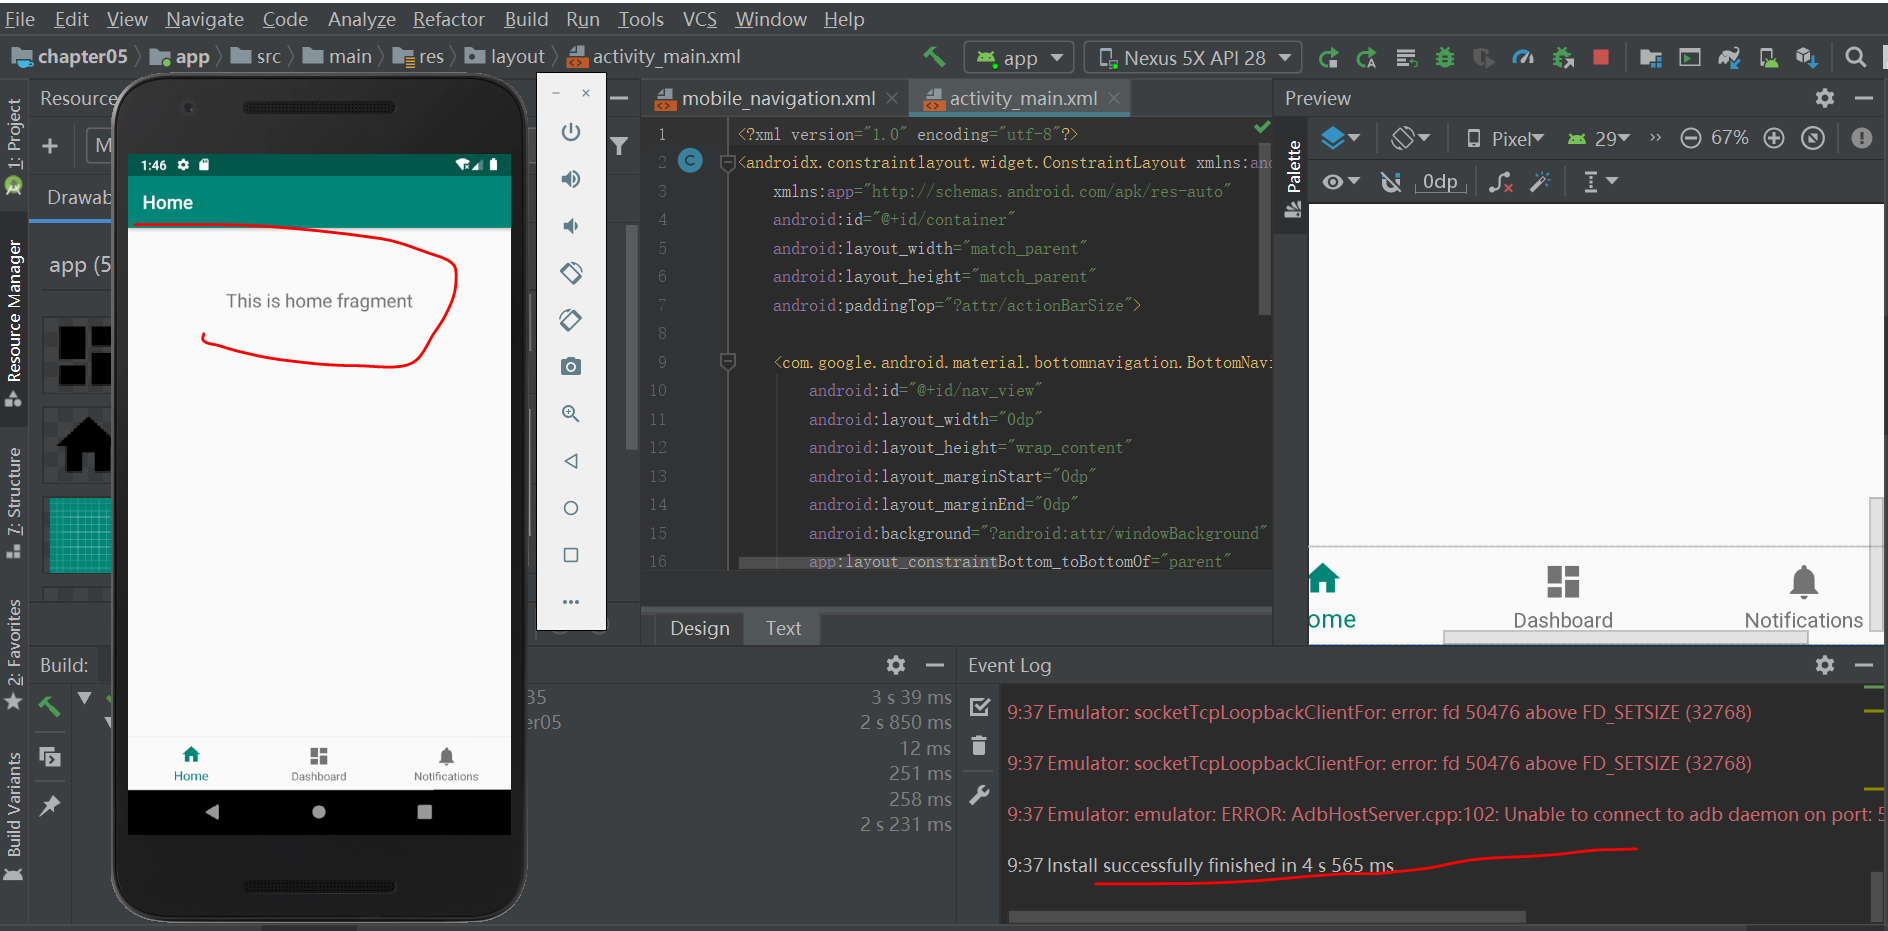Screen dimensions: 1888x931
Task: Open View Options eye dropdown in Preview
Action: tap(1341, 182)
